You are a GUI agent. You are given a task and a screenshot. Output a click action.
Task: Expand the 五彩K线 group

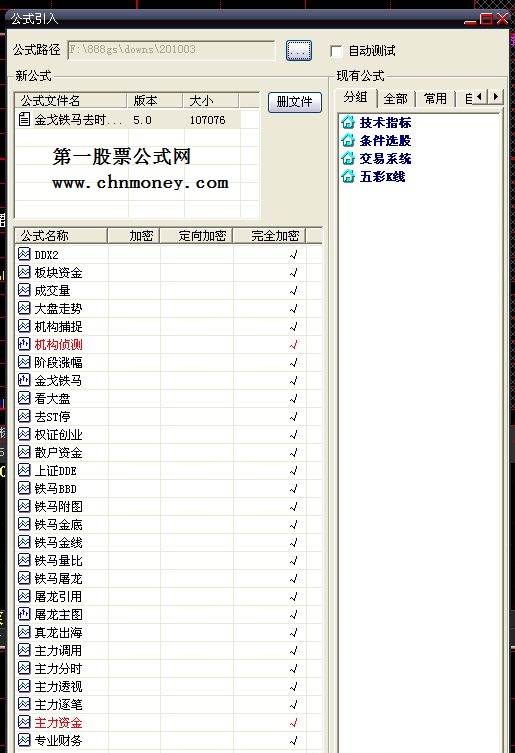click(382, 177)
